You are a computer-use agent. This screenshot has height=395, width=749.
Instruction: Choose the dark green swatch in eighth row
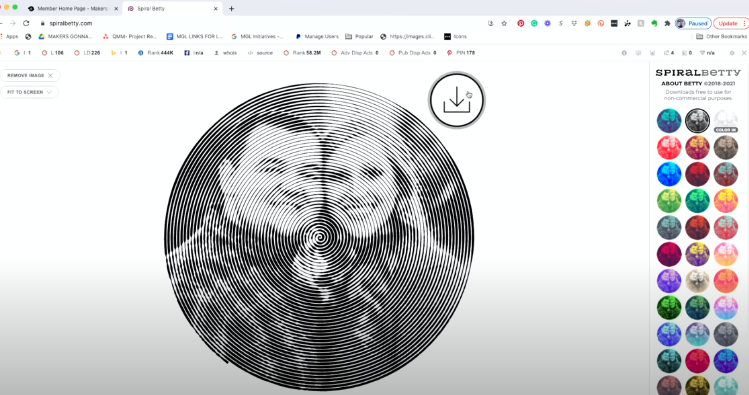pyautogui.click(x=669, y=308)
